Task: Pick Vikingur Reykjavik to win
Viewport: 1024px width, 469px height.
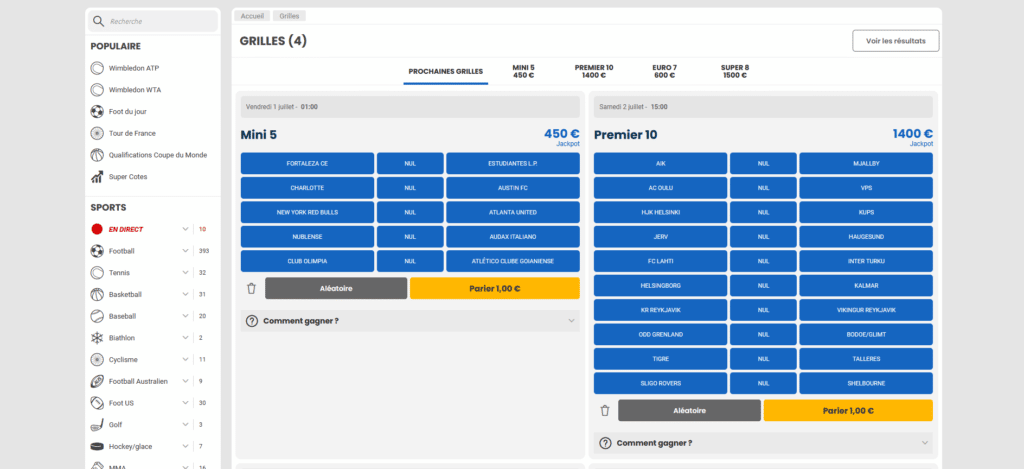Action: click(x=866, y=310)
